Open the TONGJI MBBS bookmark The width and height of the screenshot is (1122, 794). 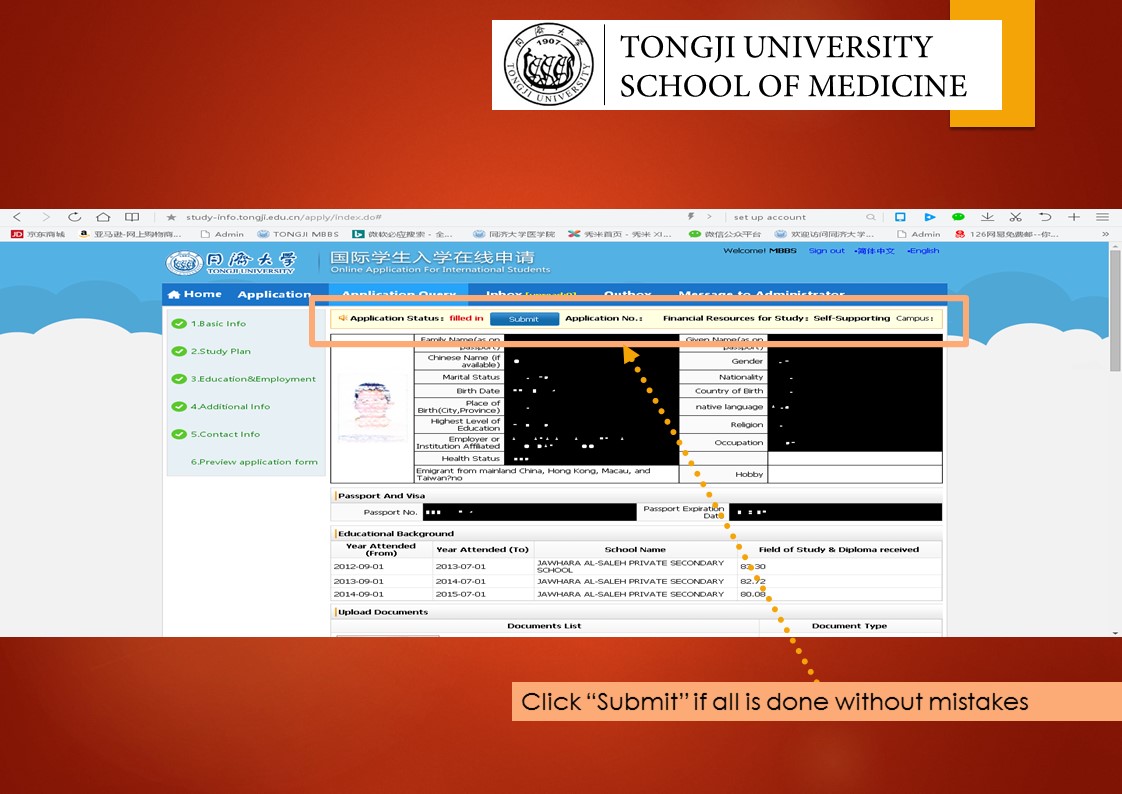click(x=298, y=234)
